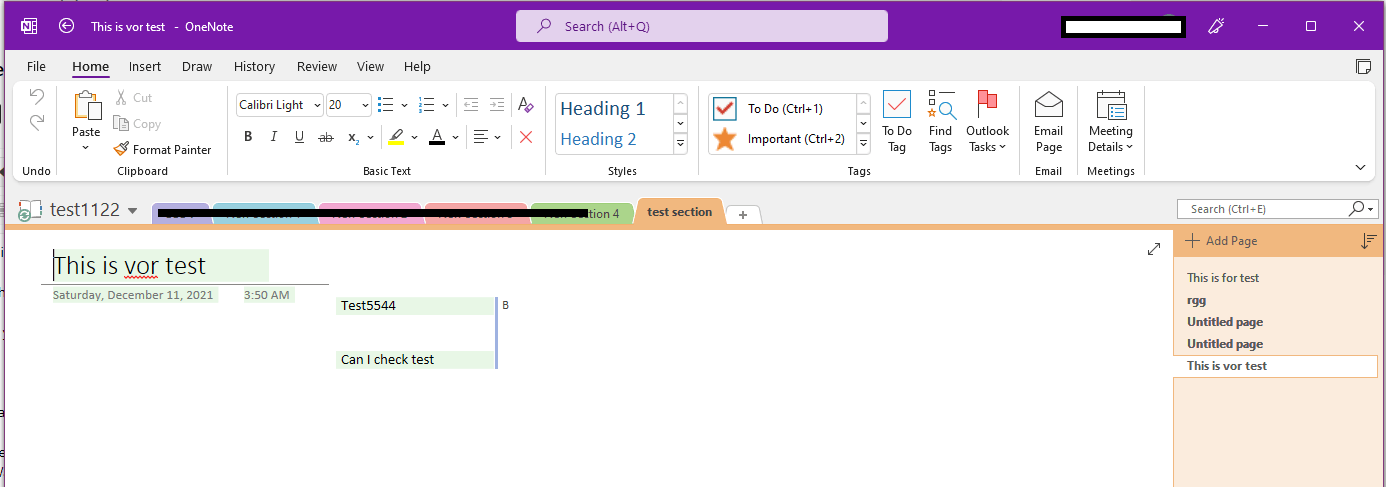The width and height of the screenshot is (1386, 487).
Task: Expand the Styles gallery
Action: (x=680, y=144)
